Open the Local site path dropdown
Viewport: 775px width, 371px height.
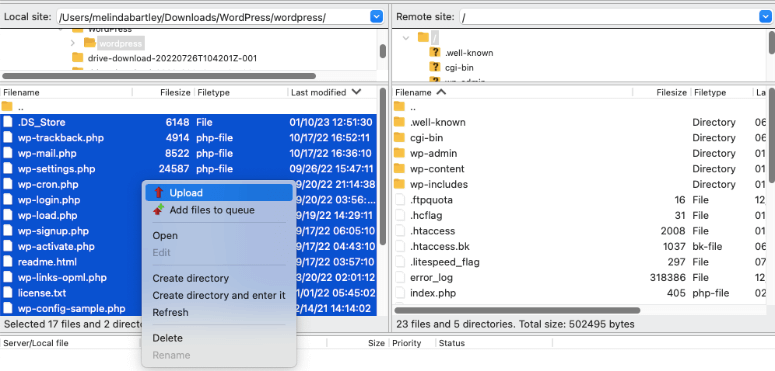pos(376,17)
